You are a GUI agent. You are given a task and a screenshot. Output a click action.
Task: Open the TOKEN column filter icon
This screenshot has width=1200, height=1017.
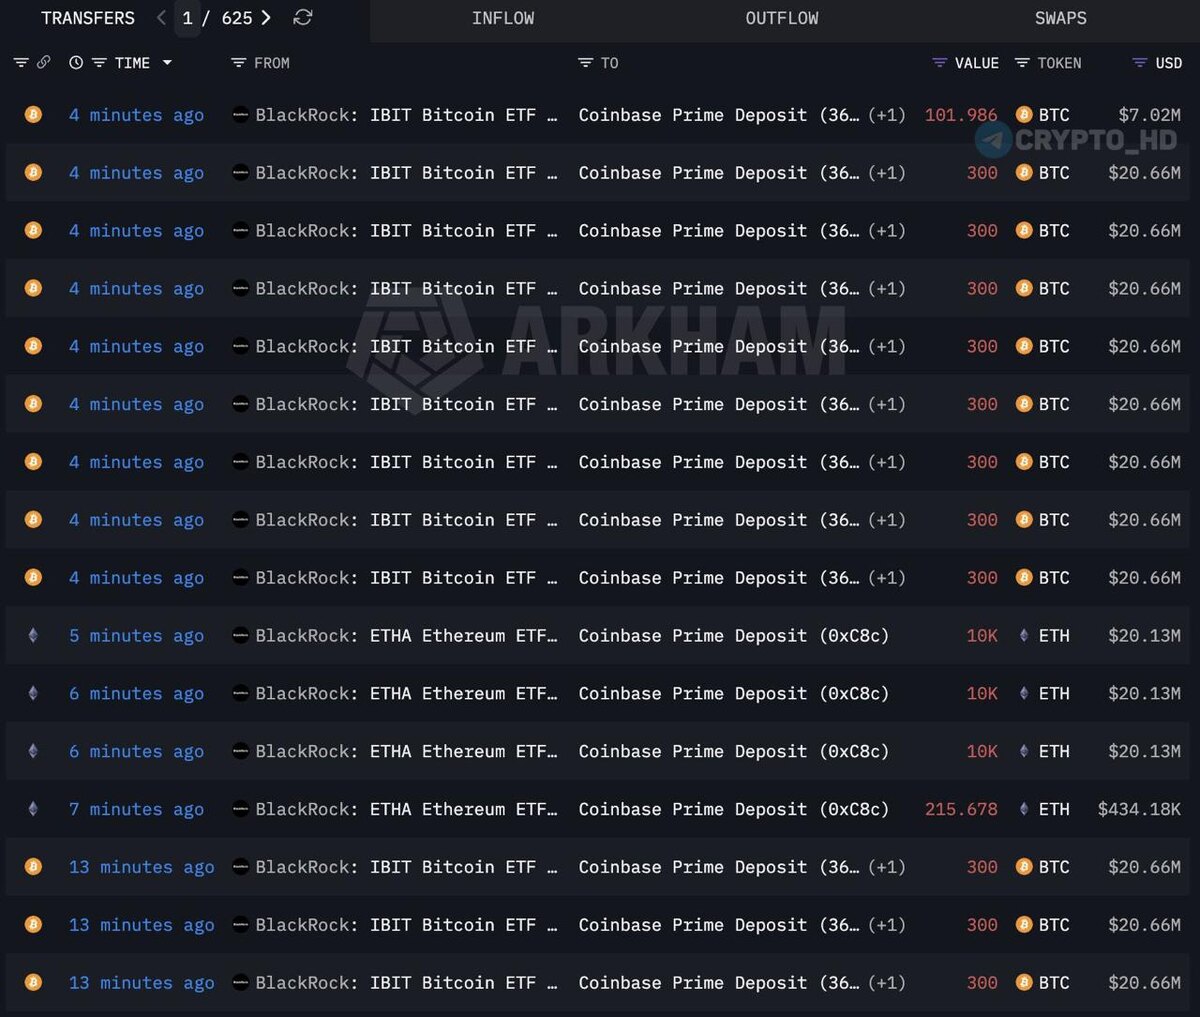[1022, 63]
